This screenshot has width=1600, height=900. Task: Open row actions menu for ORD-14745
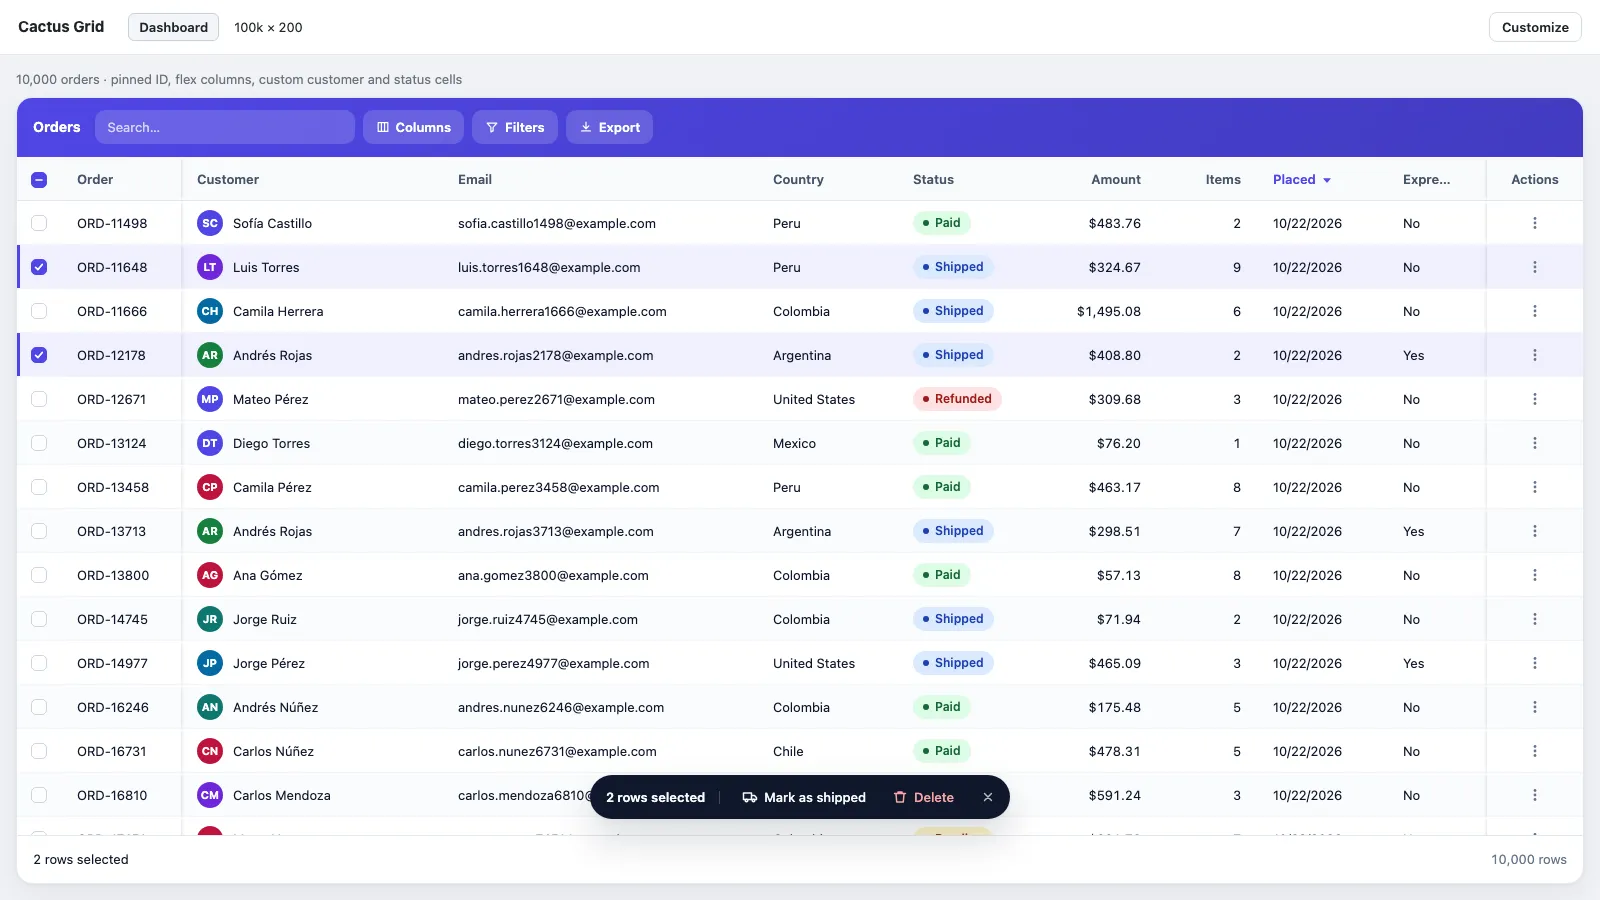pos(1535,619)
